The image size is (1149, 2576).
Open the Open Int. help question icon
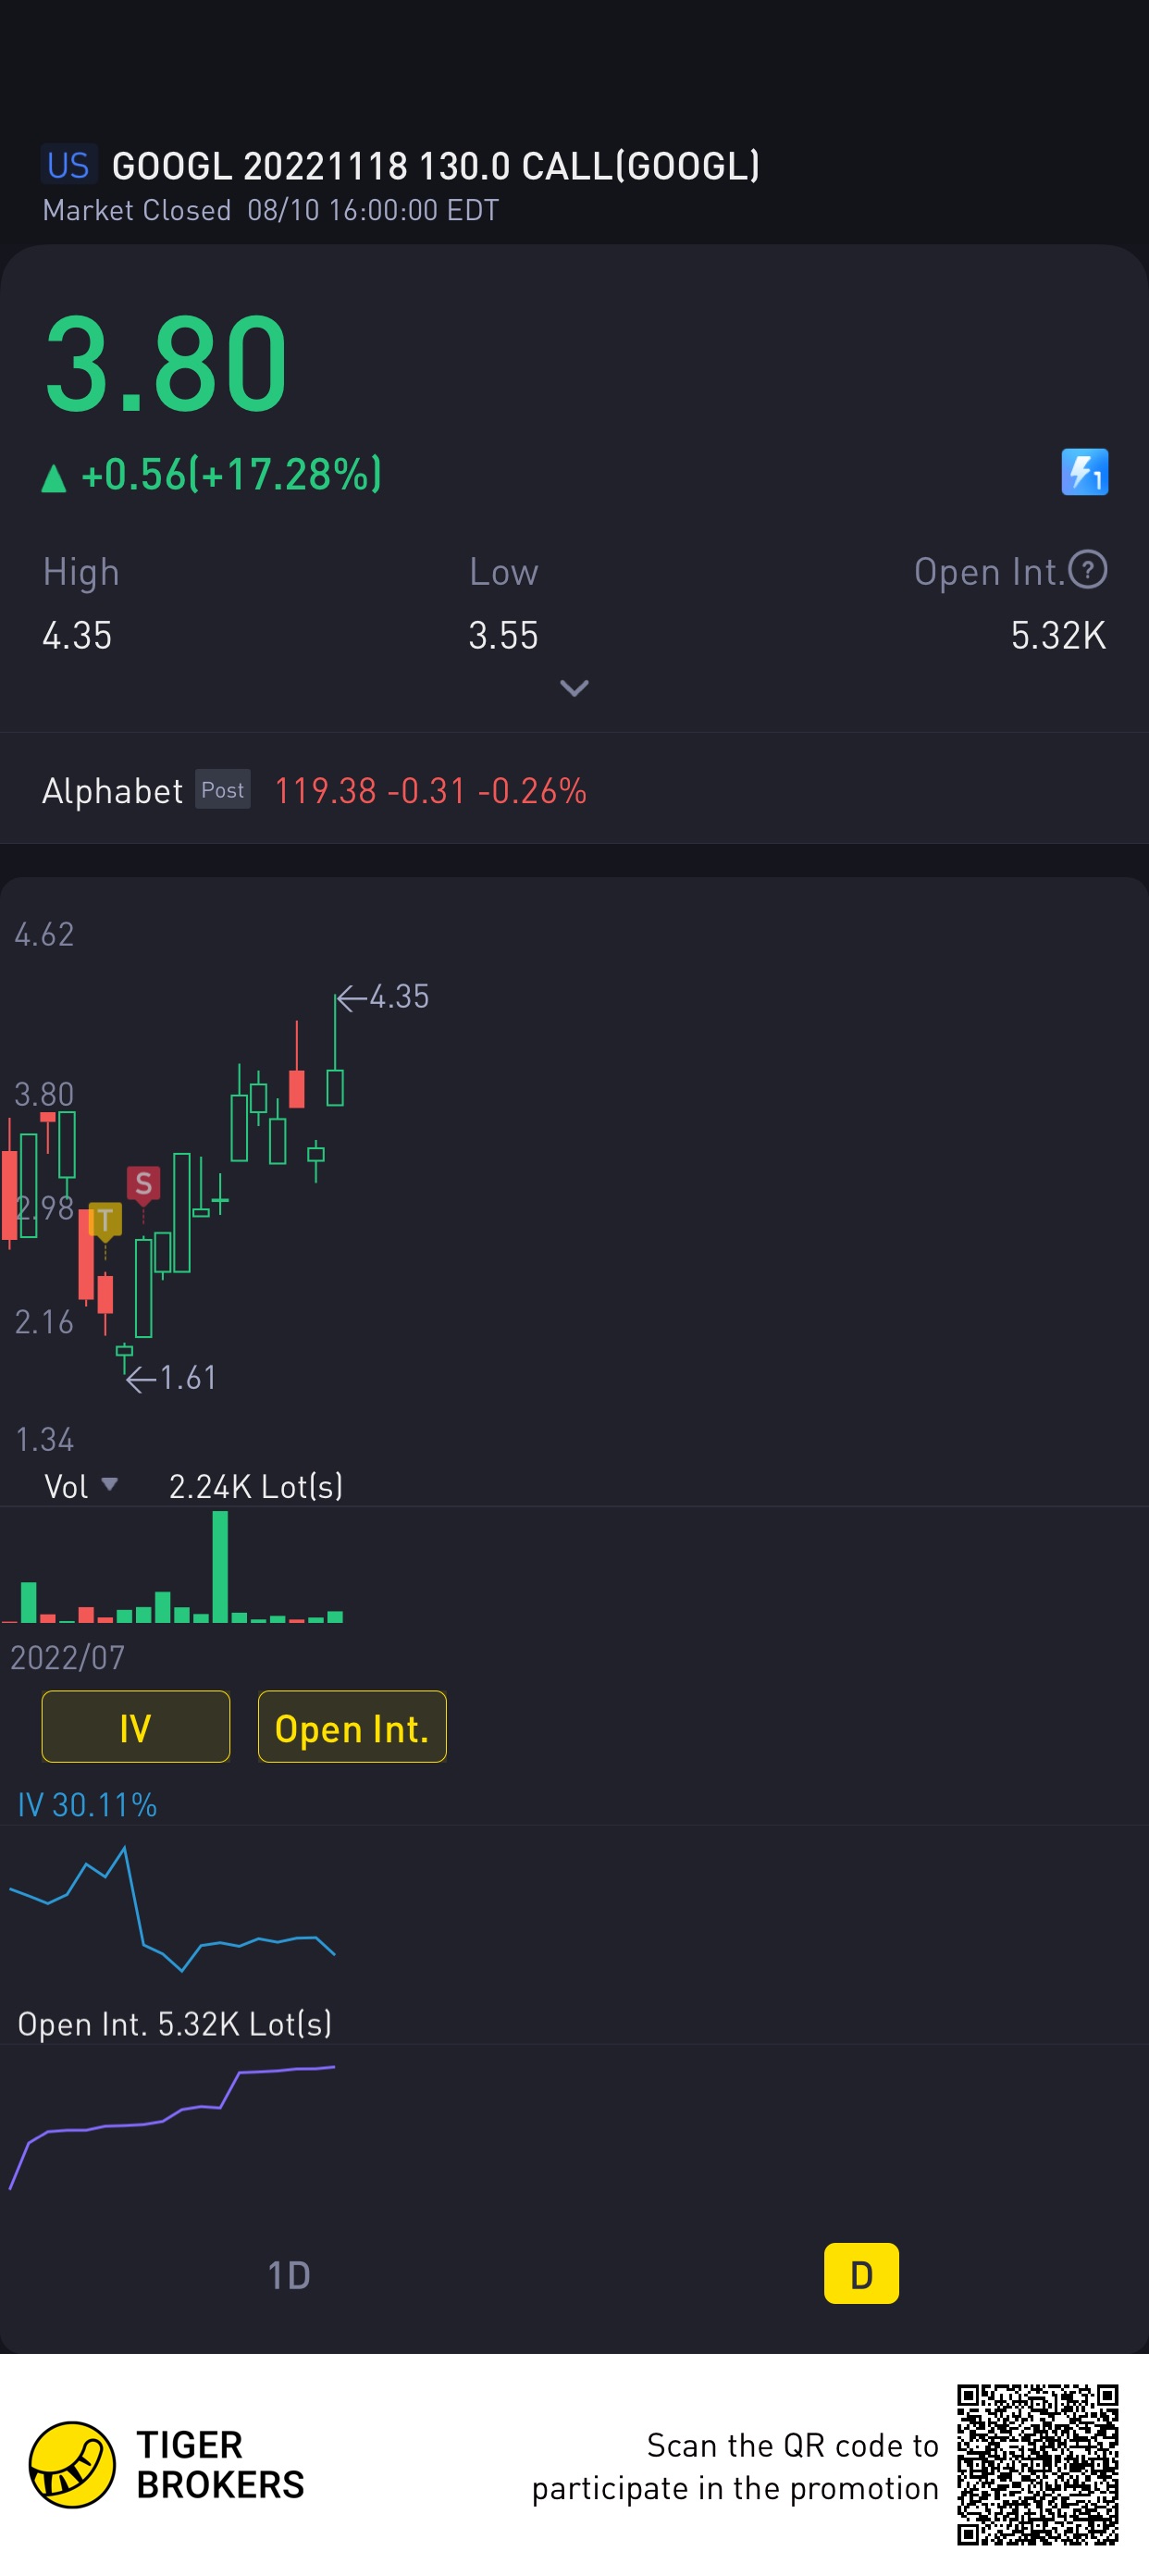1087,570
